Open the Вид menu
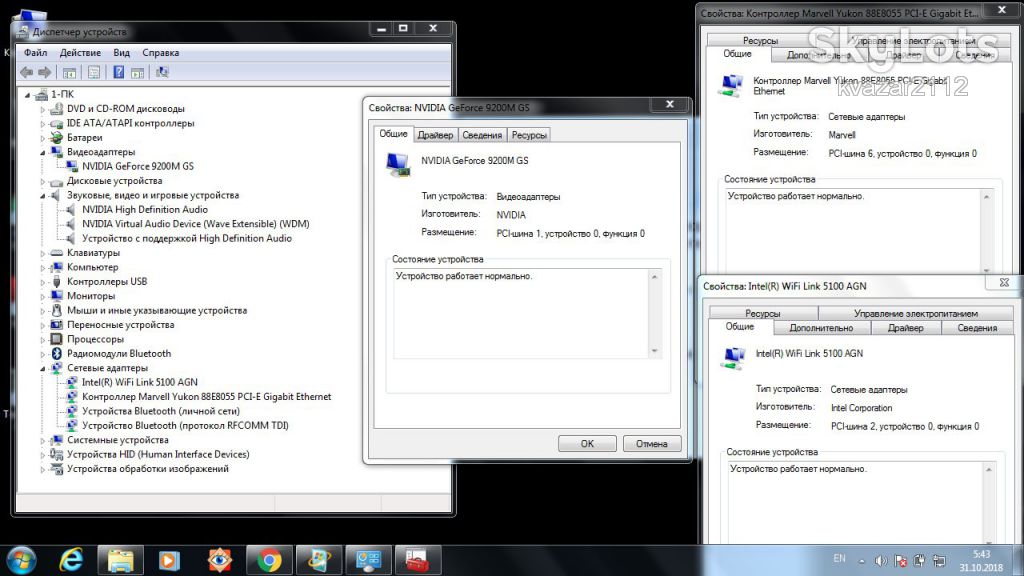Image resolution: width=1024 pixels, height=576 pixels. coord(121,53)
